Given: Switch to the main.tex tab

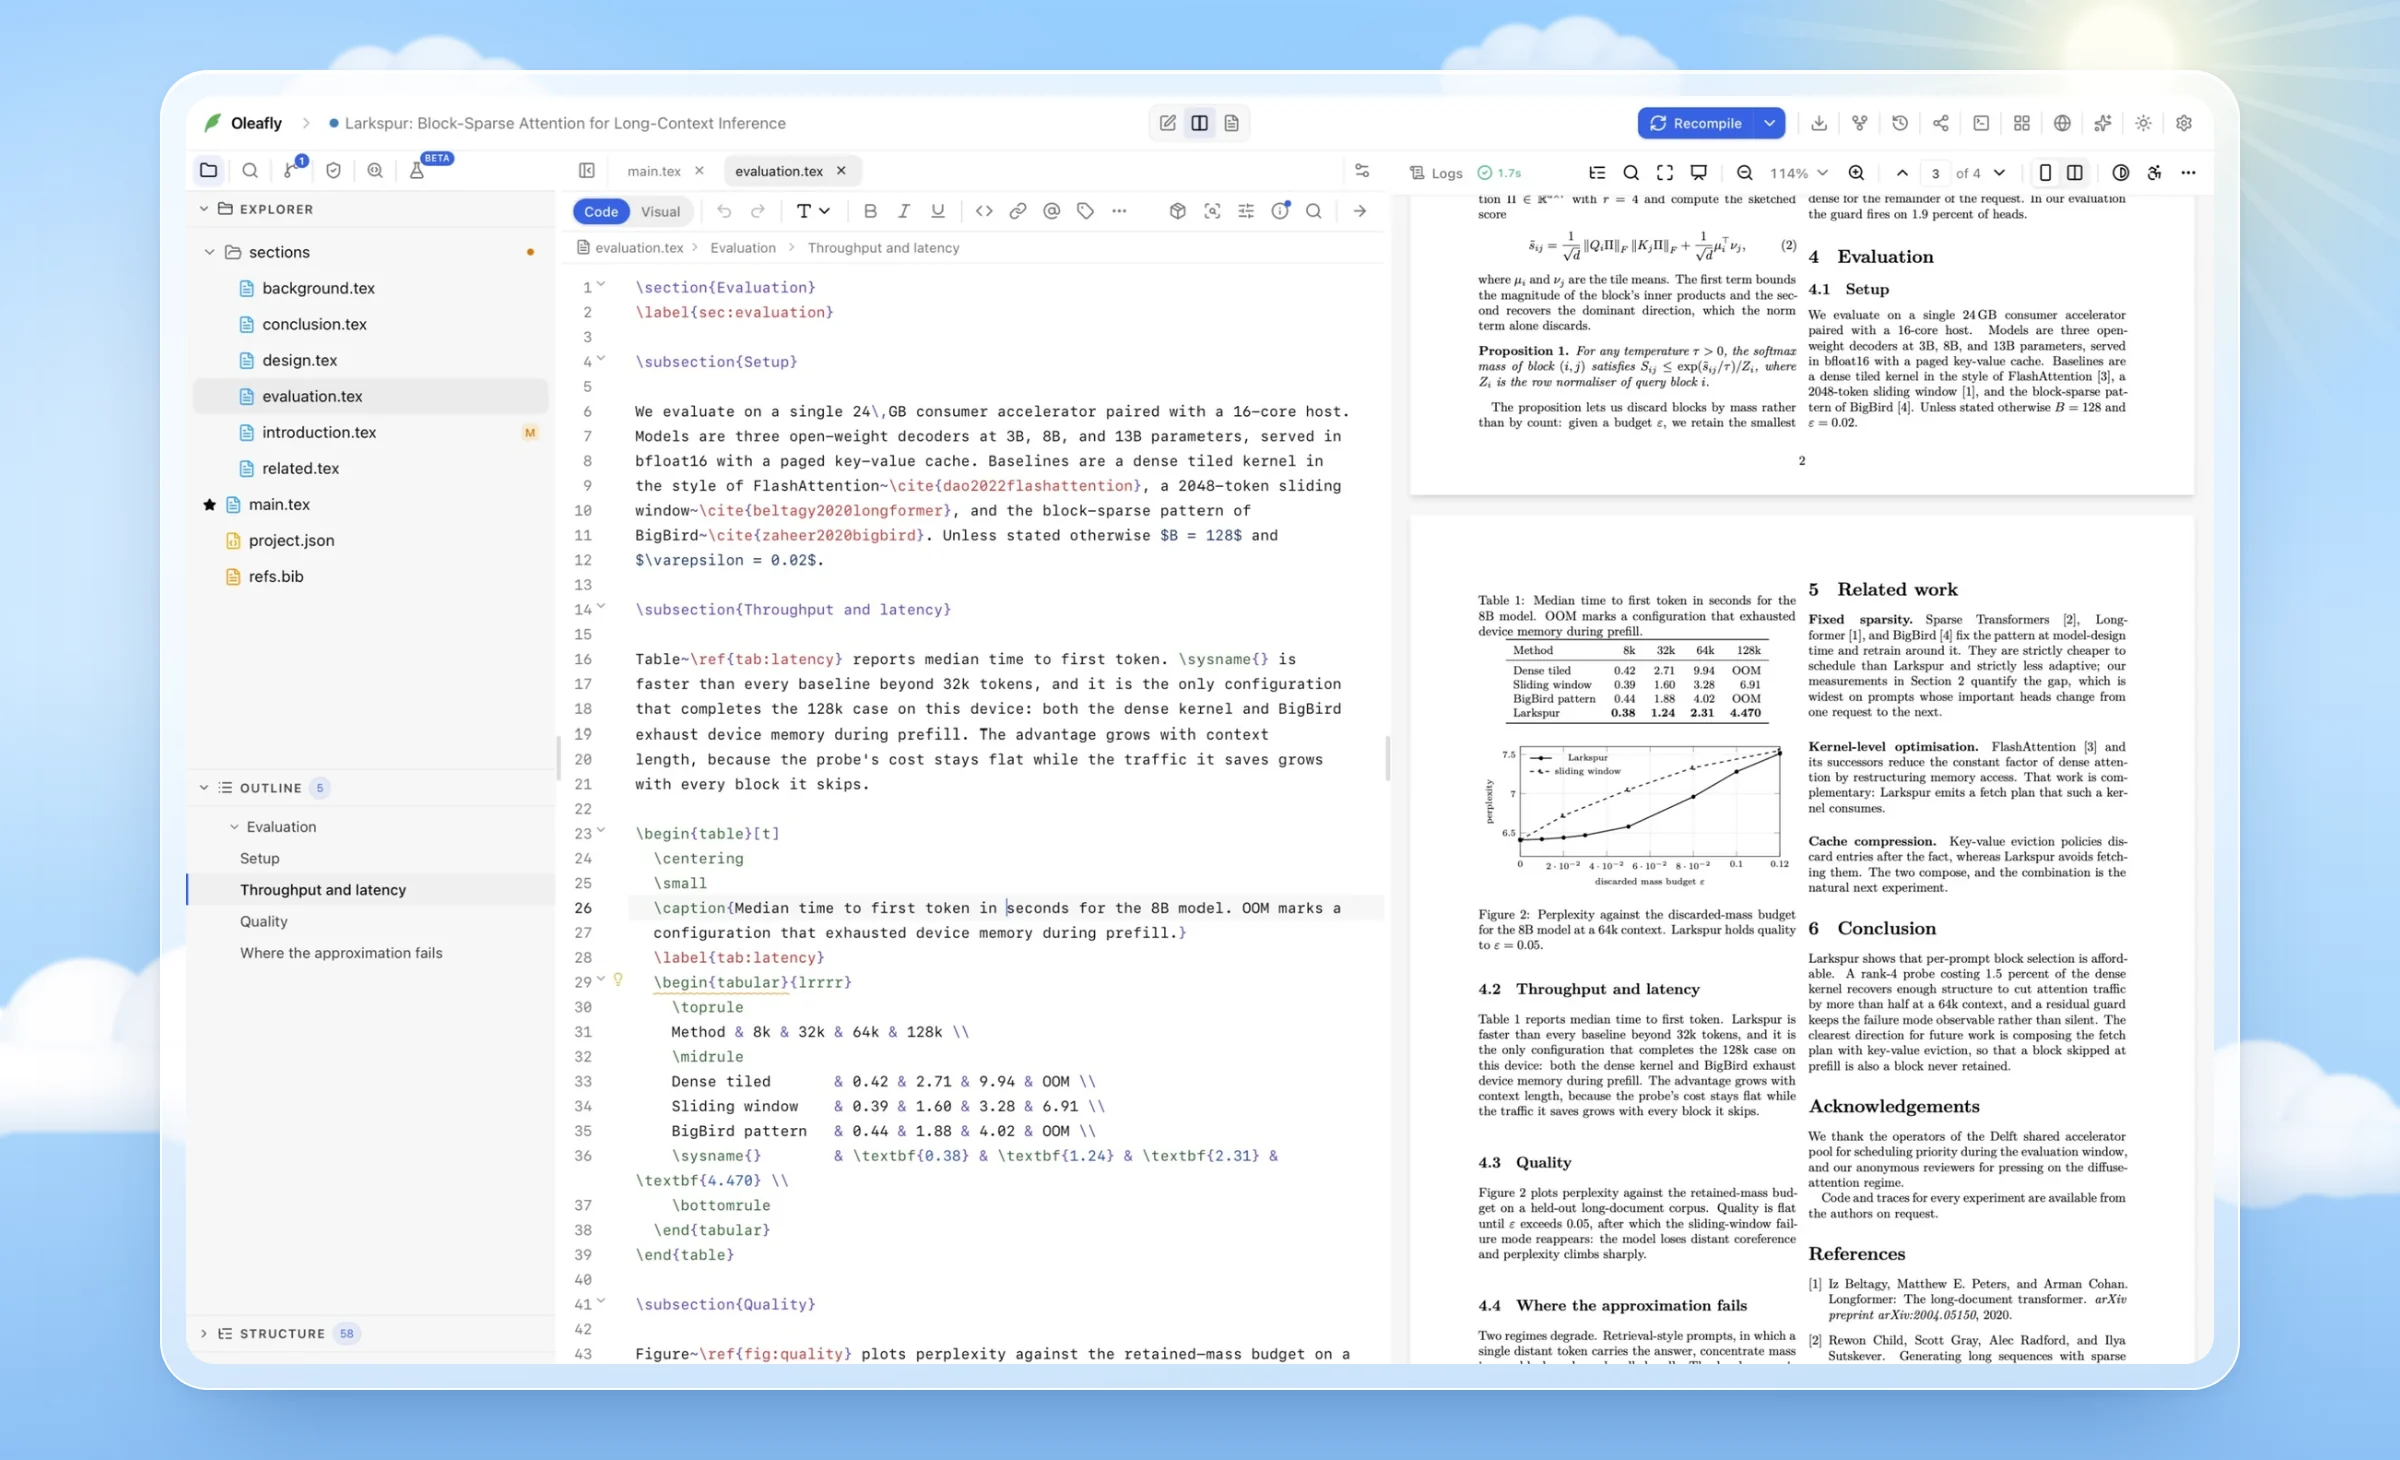Looking at the screenshot, I should click(x=654, y=171).
